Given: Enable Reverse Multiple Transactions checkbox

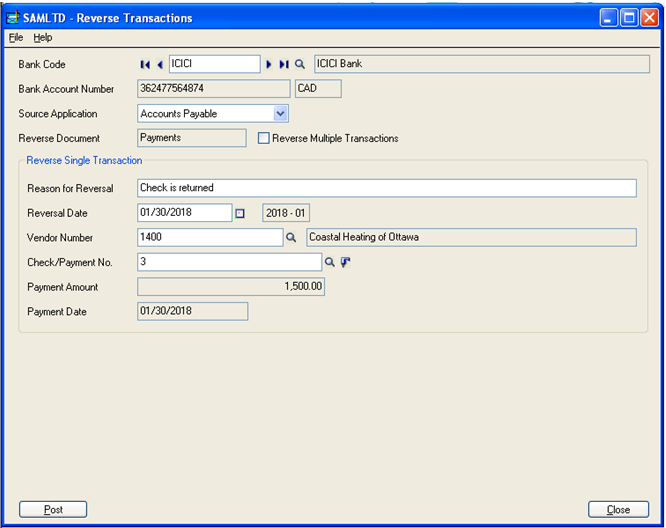Looking at the screenshot, I should click(x=264, y=139).
